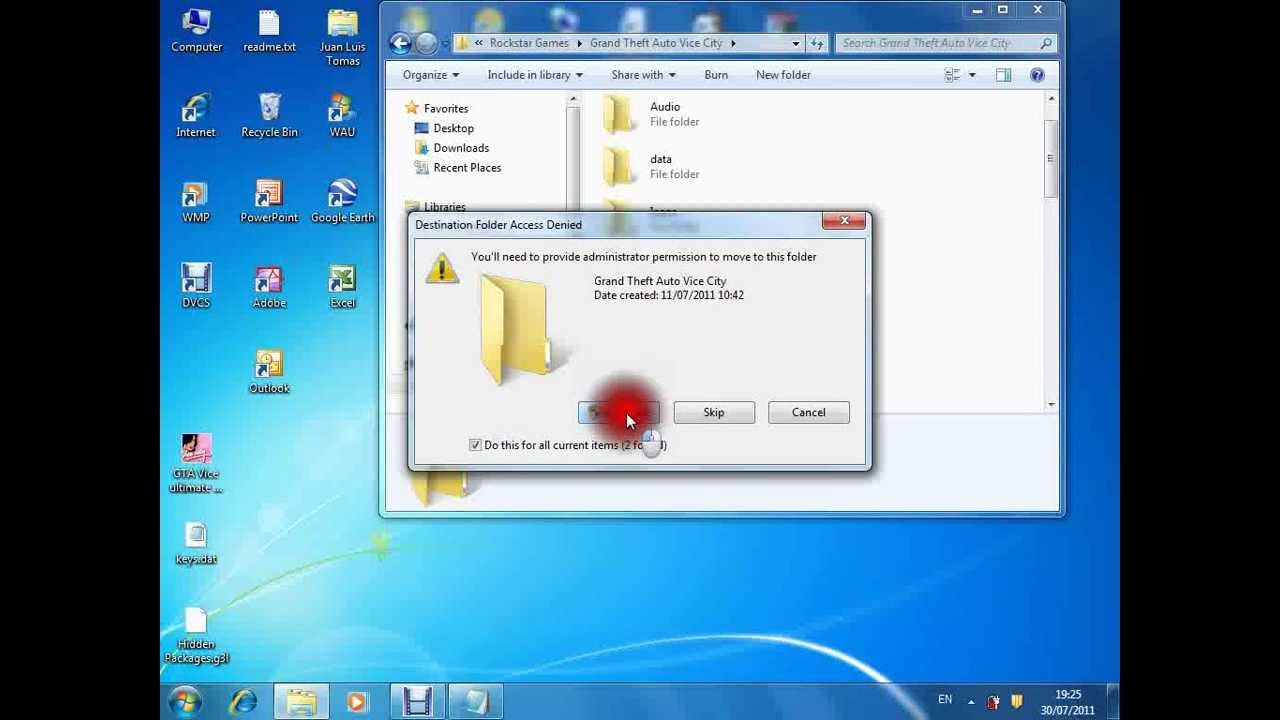Click the refresh button beside address bar
Screen dimensions: 1280x720
(817, 43)
